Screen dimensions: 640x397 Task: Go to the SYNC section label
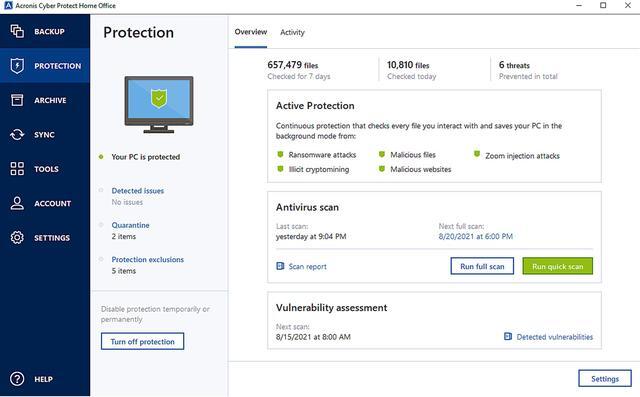coord(44,135)
